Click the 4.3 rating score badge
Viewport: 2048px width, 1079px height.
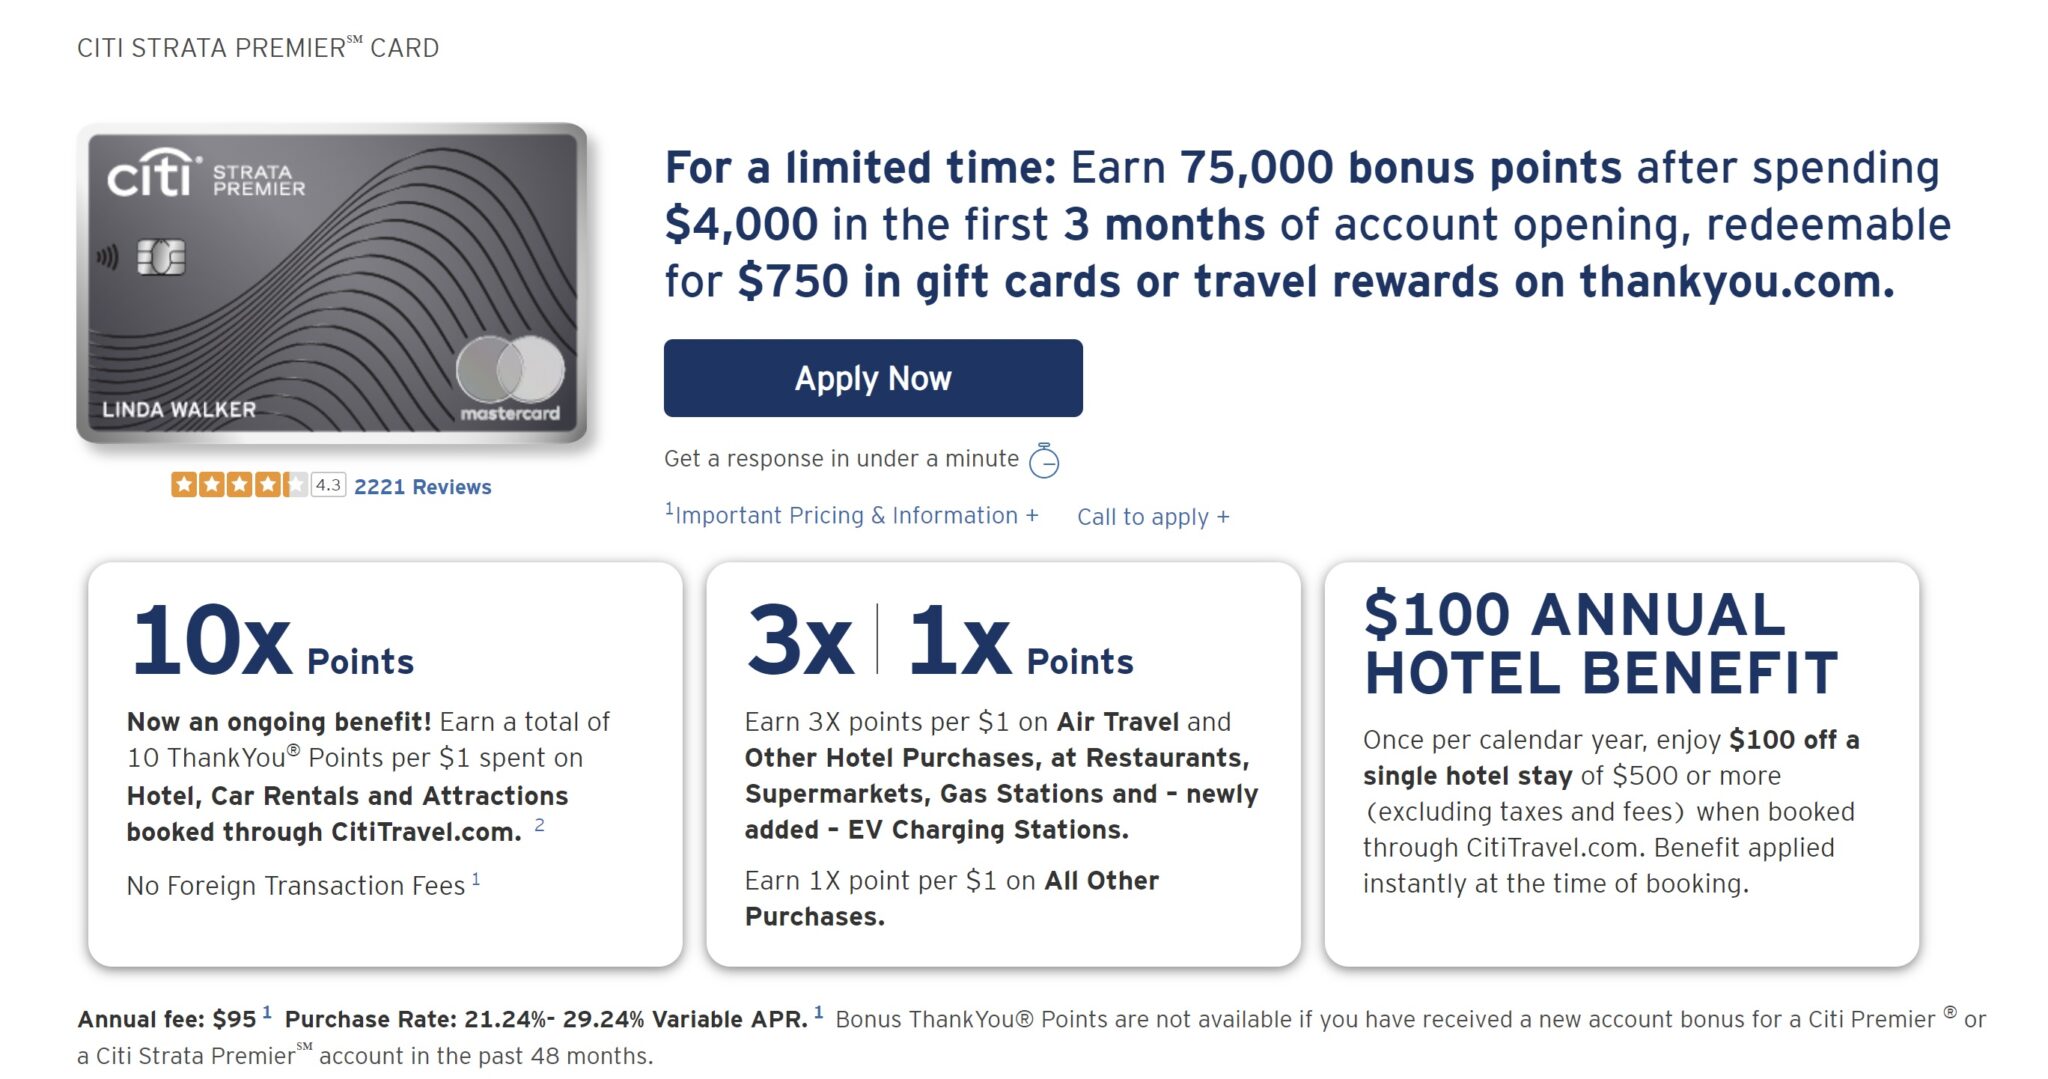pyautogui.click(x=328, y=485)
